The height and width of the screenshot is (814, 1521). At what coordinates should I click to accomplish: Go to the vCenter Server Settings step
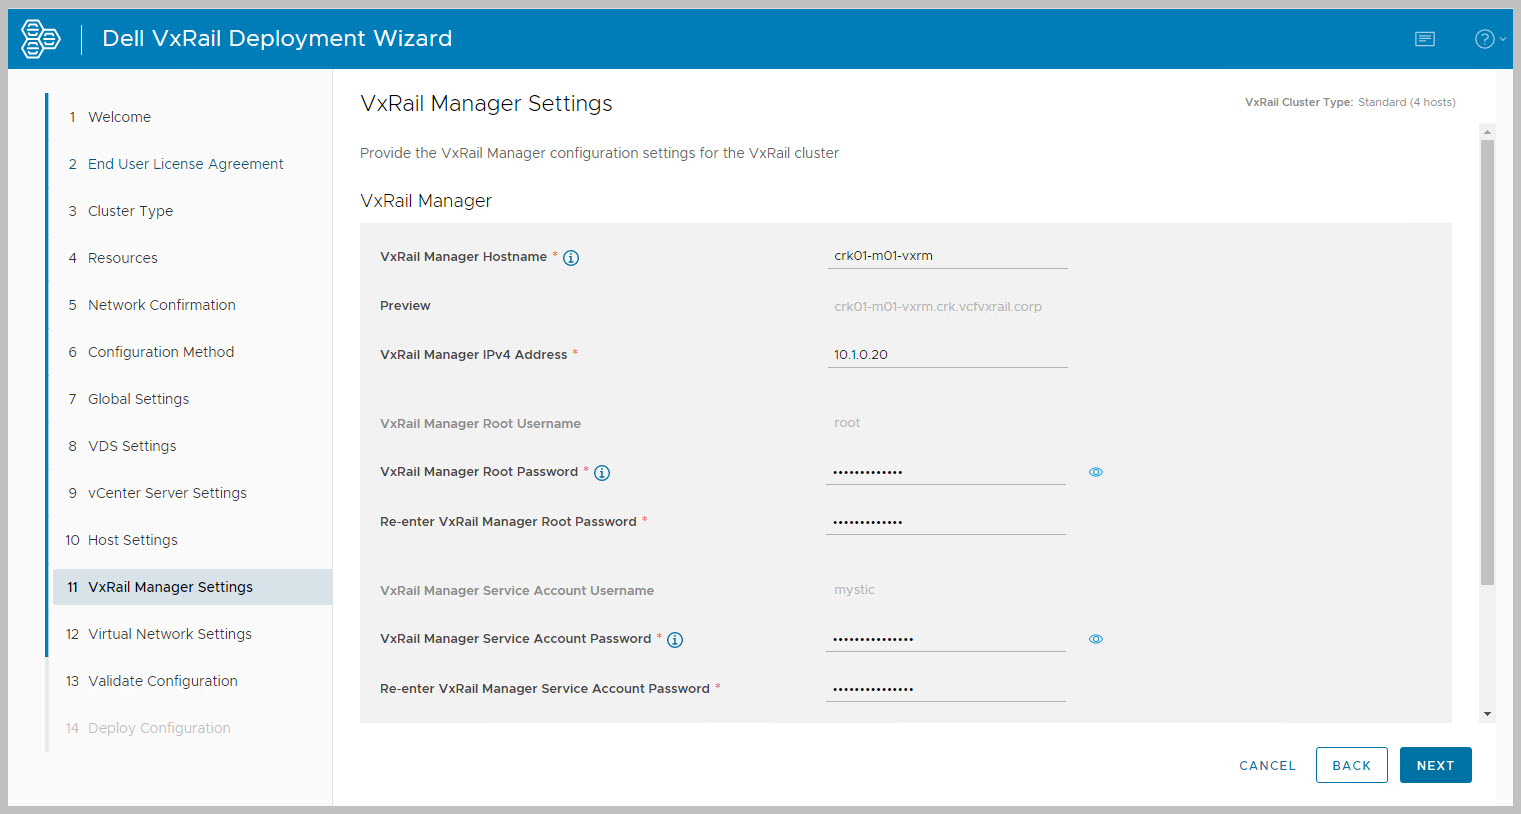click(167, 493)
